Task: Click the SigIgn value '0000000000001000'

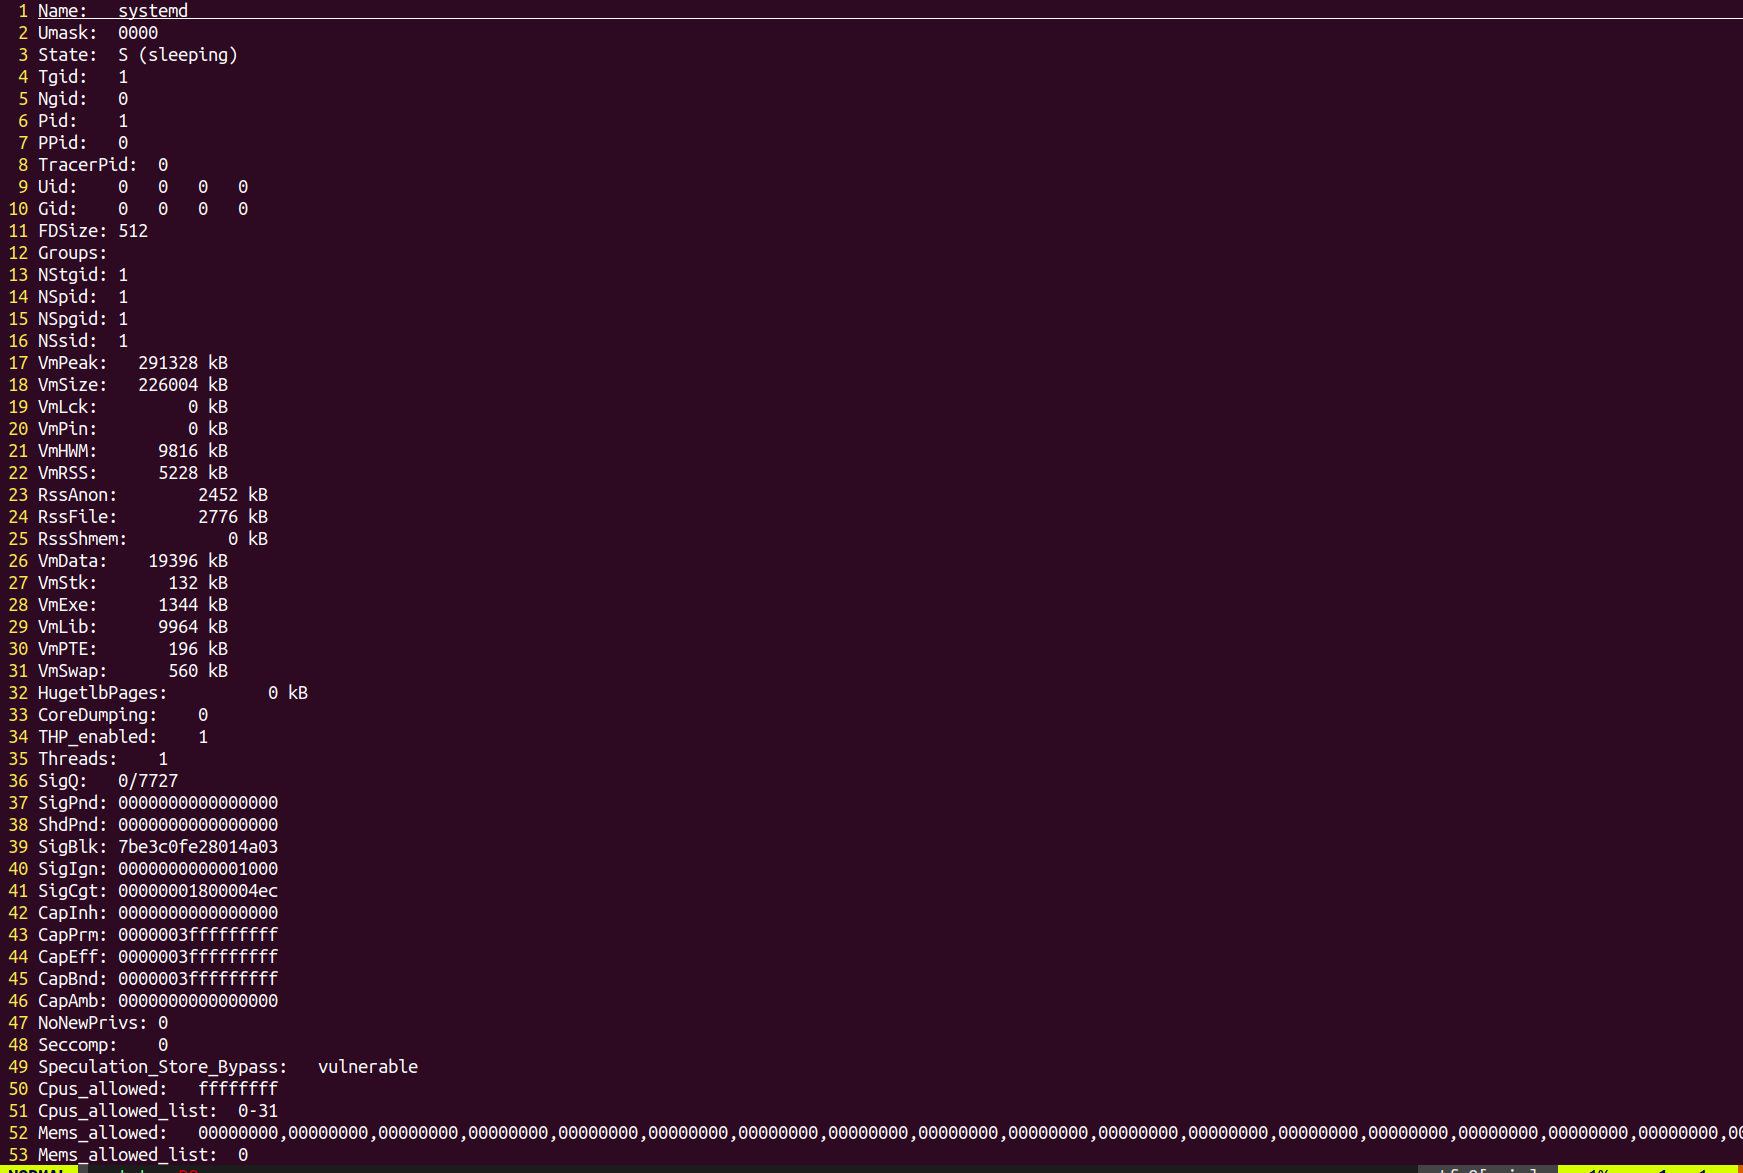Action: point(198,869)
